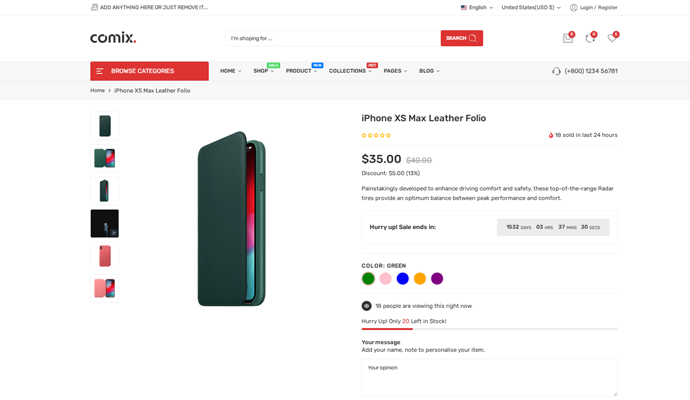Open the United States (USD $) currency dropdown
This screenshot has height=400, width=690.
coord(530,7)
